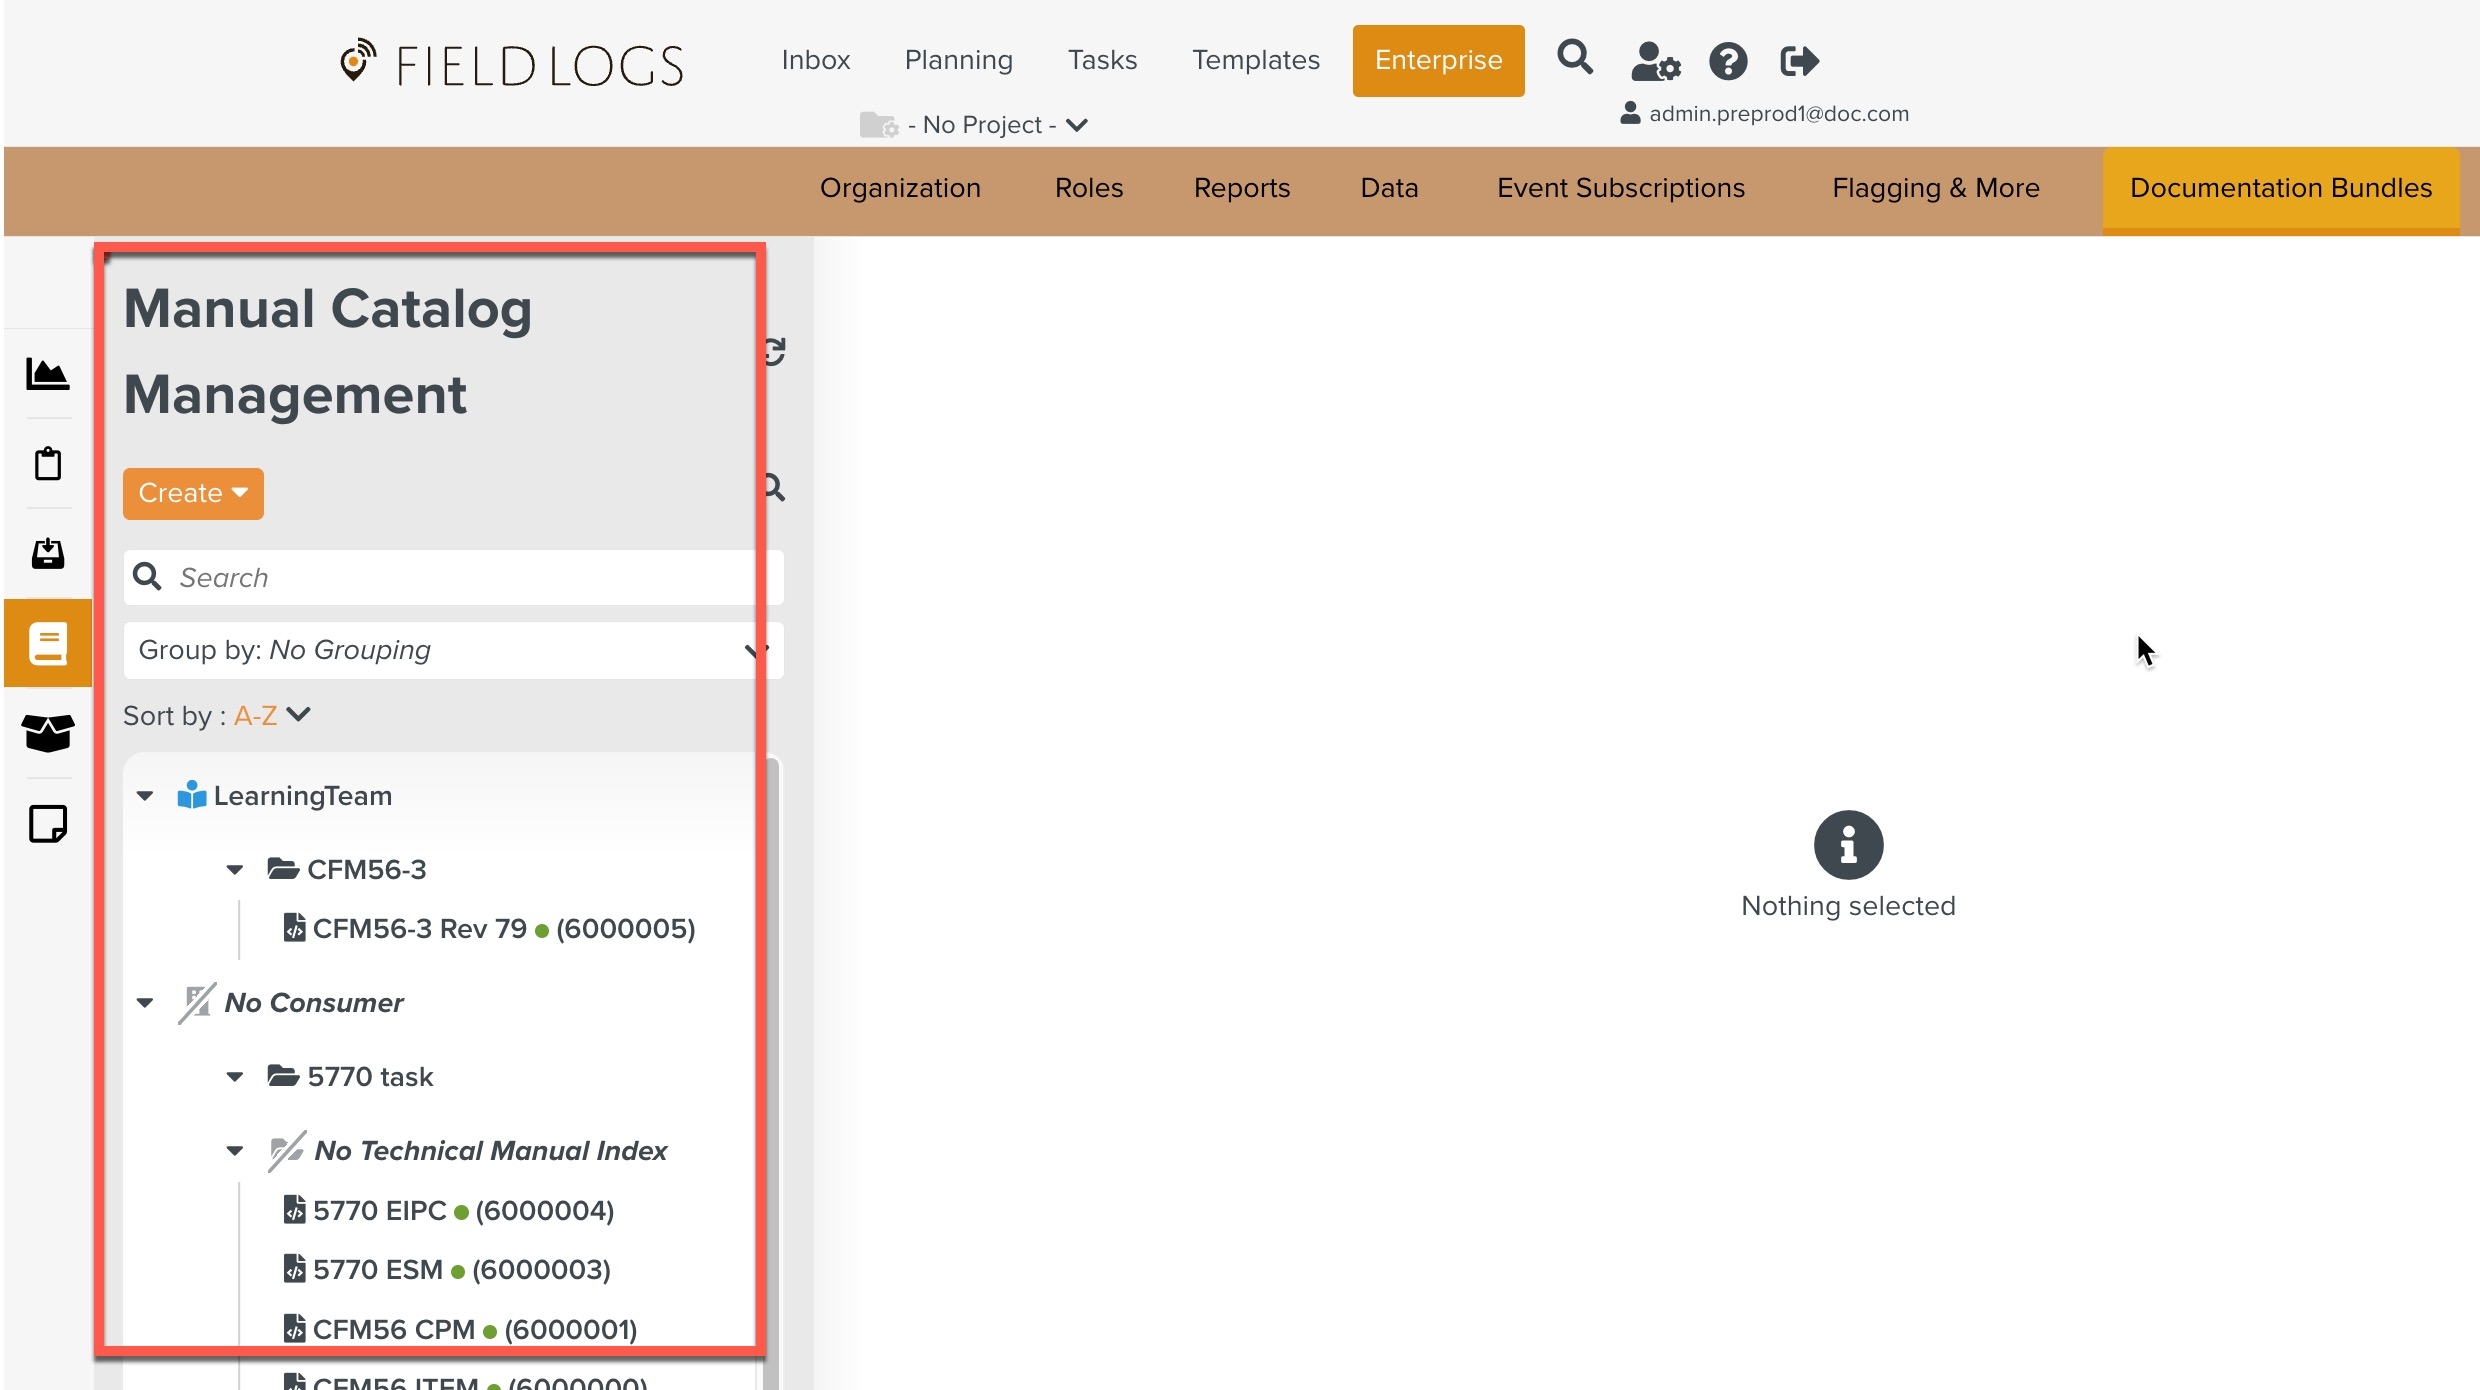Click the CFM56-3 folder icon
The height and width of the screenshot is (1390, 2480).
[283, 868]
